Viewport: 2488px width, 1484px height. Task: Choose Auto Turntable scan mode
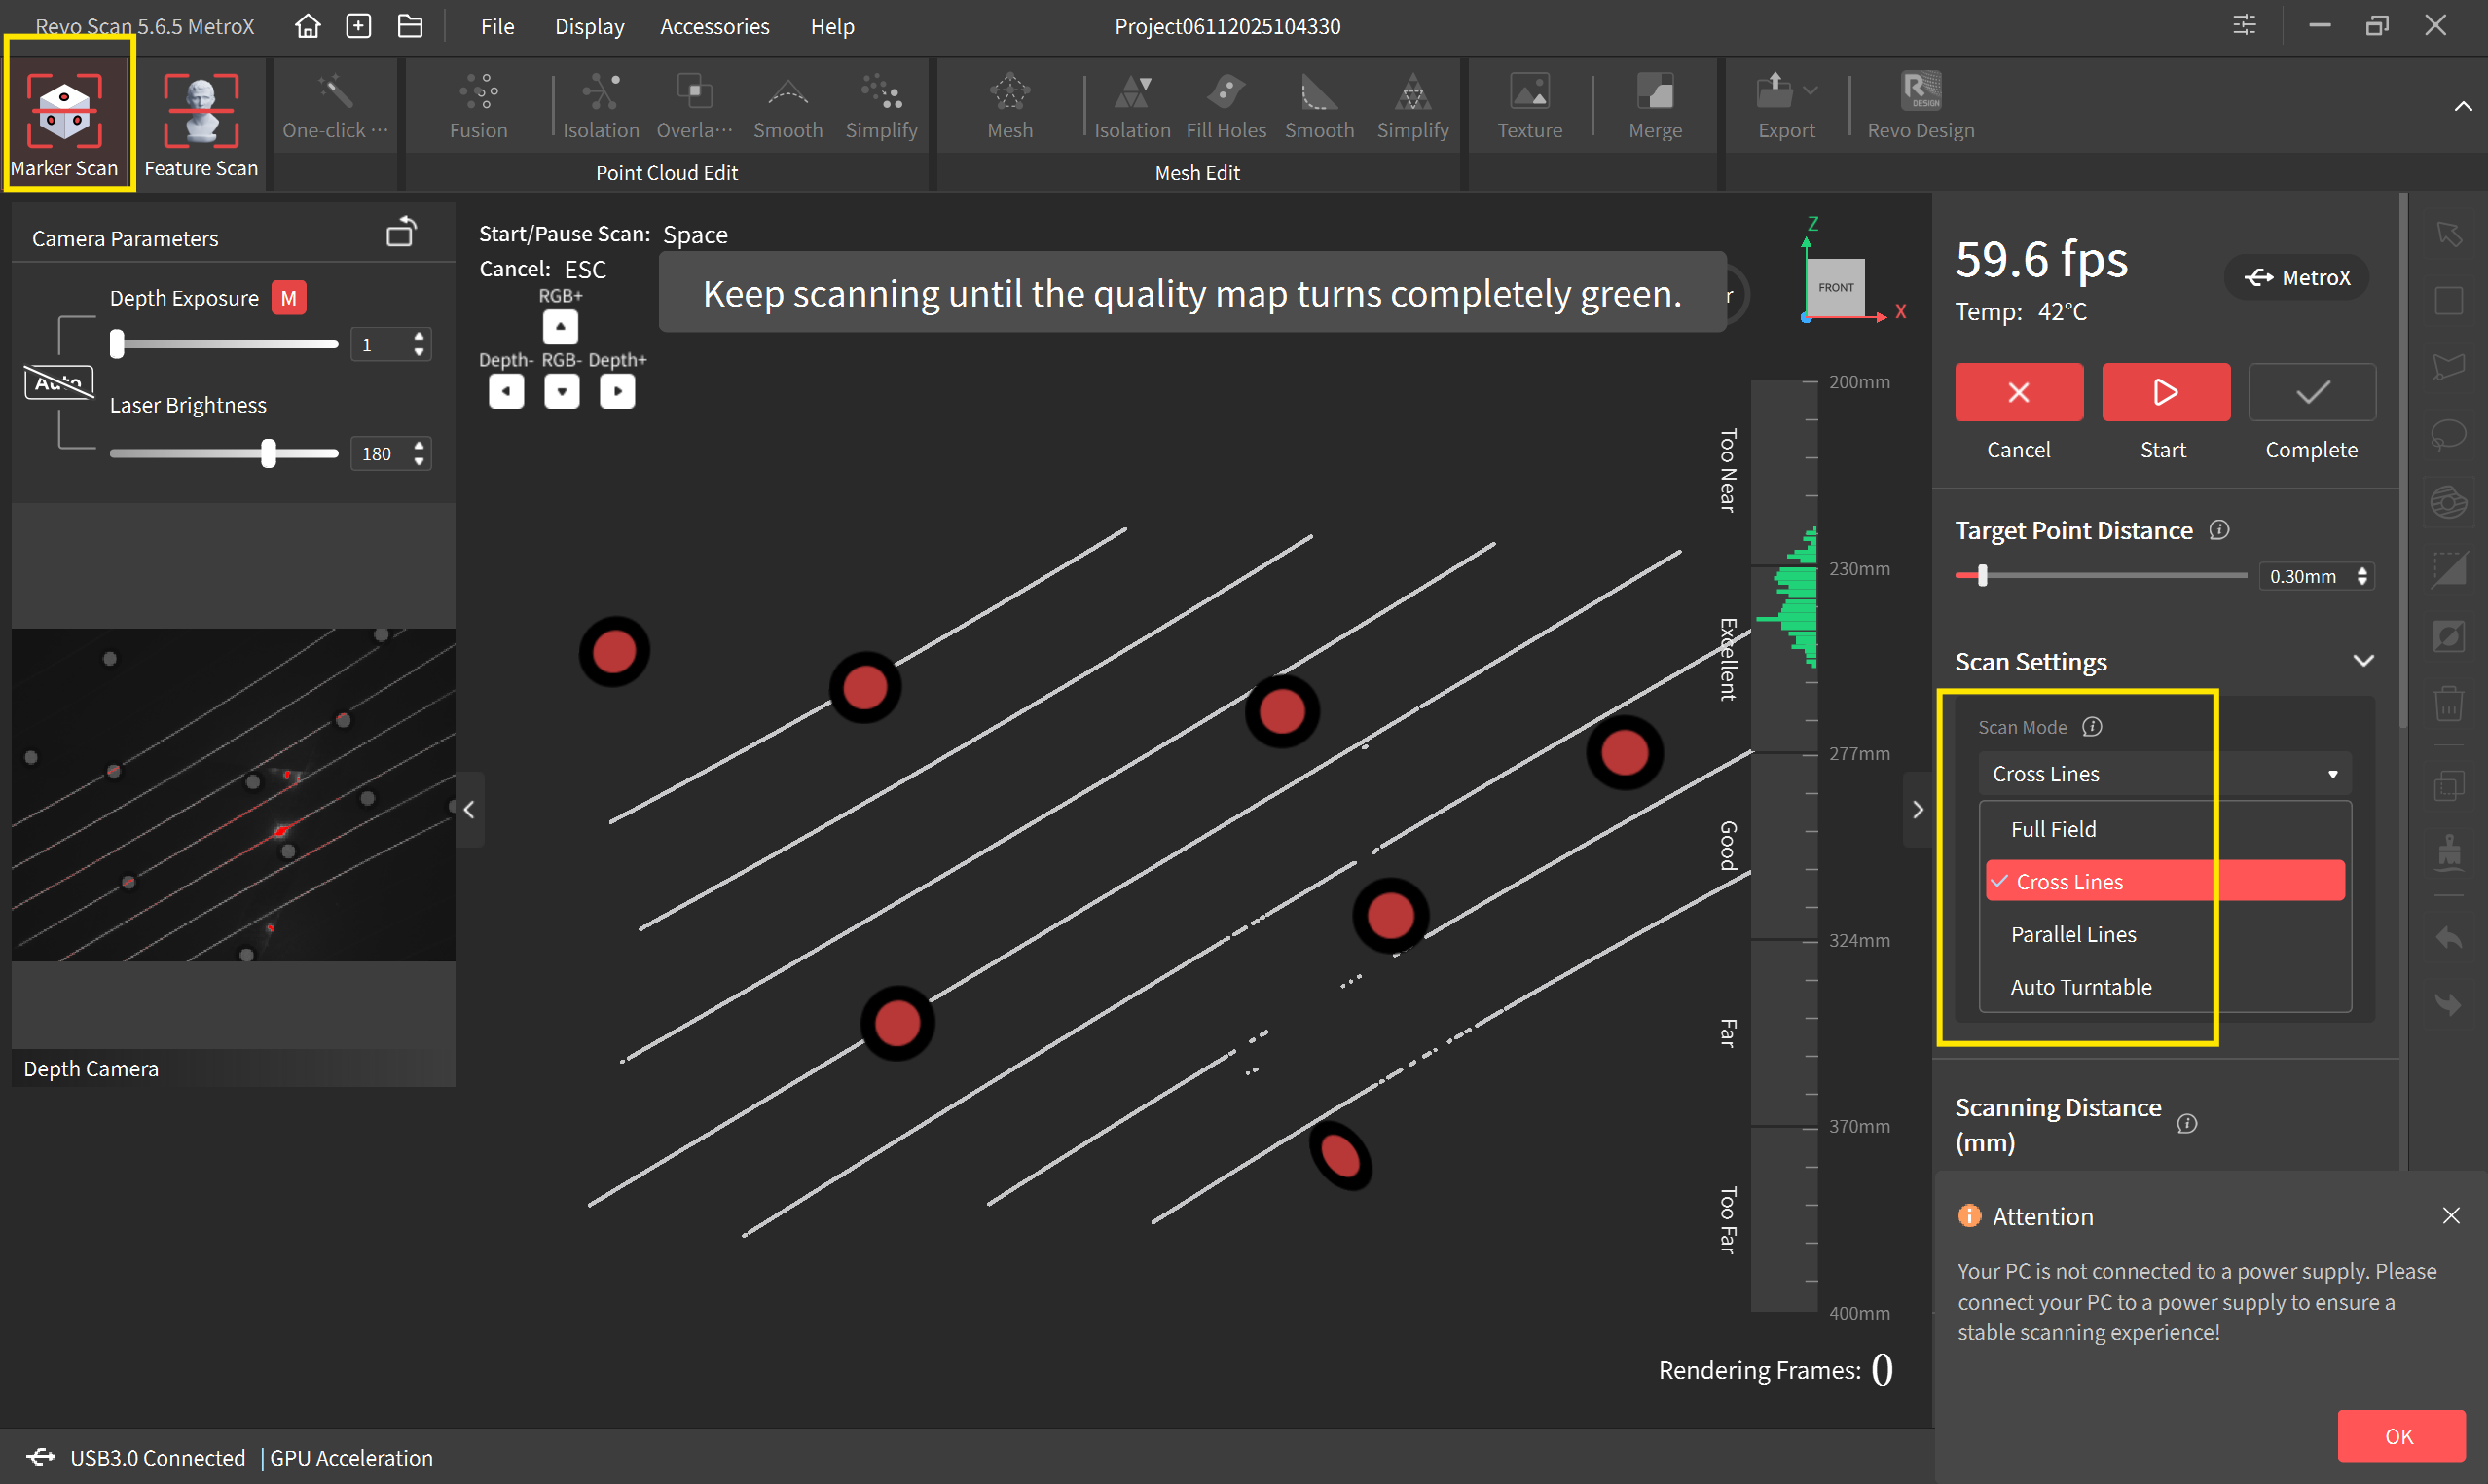(2165, 987)
